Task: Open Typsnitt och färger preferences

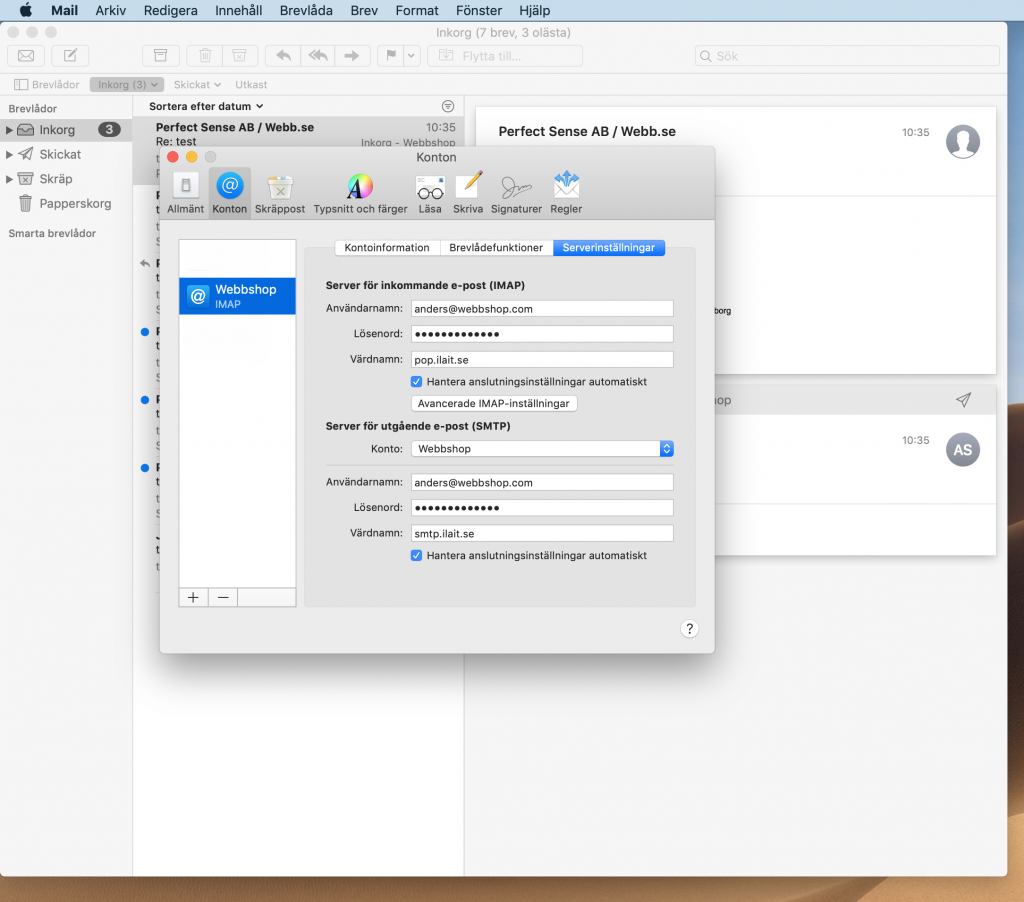Action: (x=360, y=193)
